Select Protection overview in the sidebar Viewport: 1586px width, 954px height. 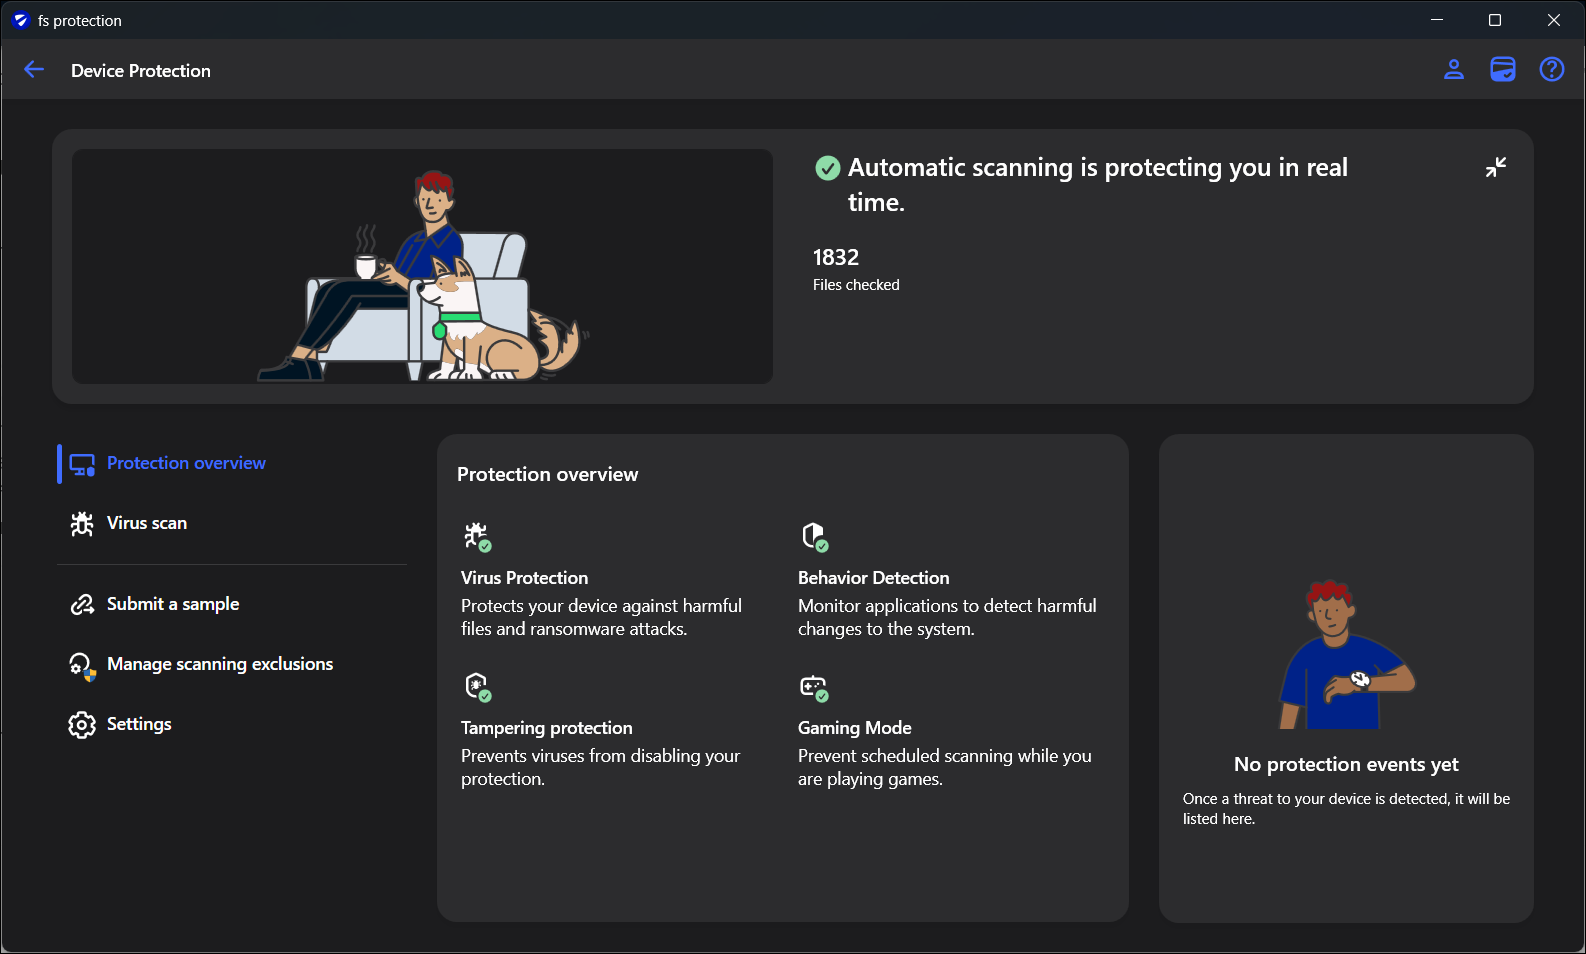coord(186,463)
